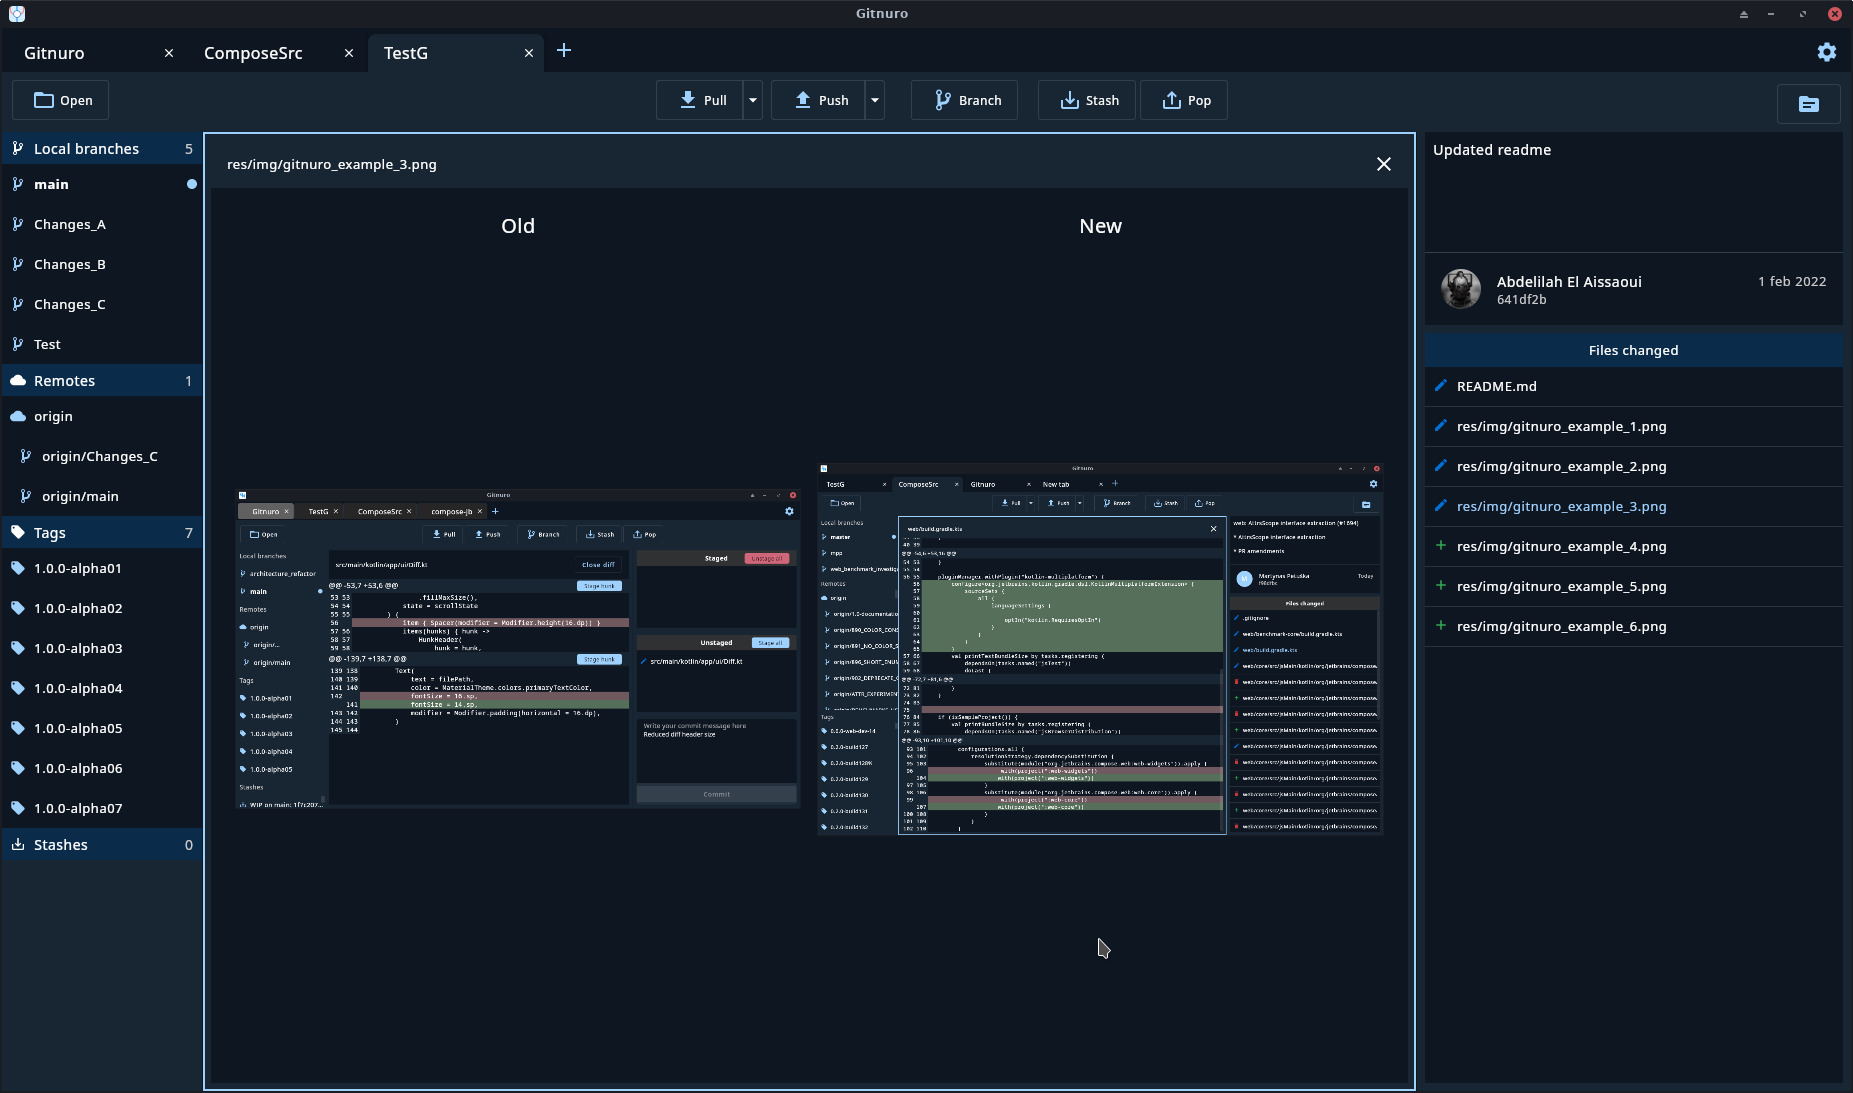Click the folder icon button at top right

click(1808, 104)
